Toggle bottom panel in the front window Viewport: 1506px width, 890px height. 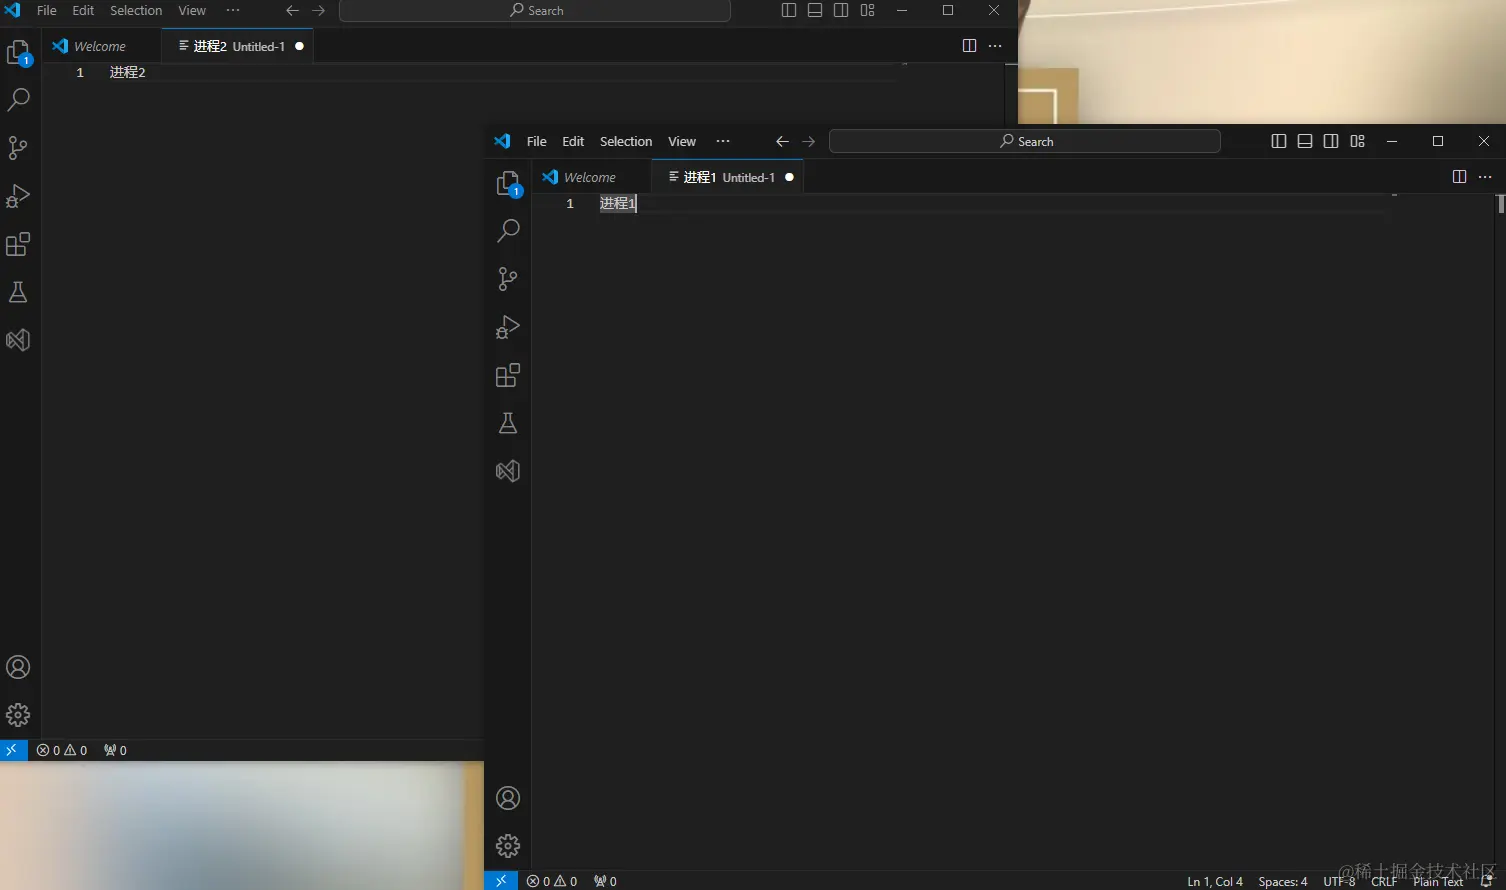pos(1305,141)
